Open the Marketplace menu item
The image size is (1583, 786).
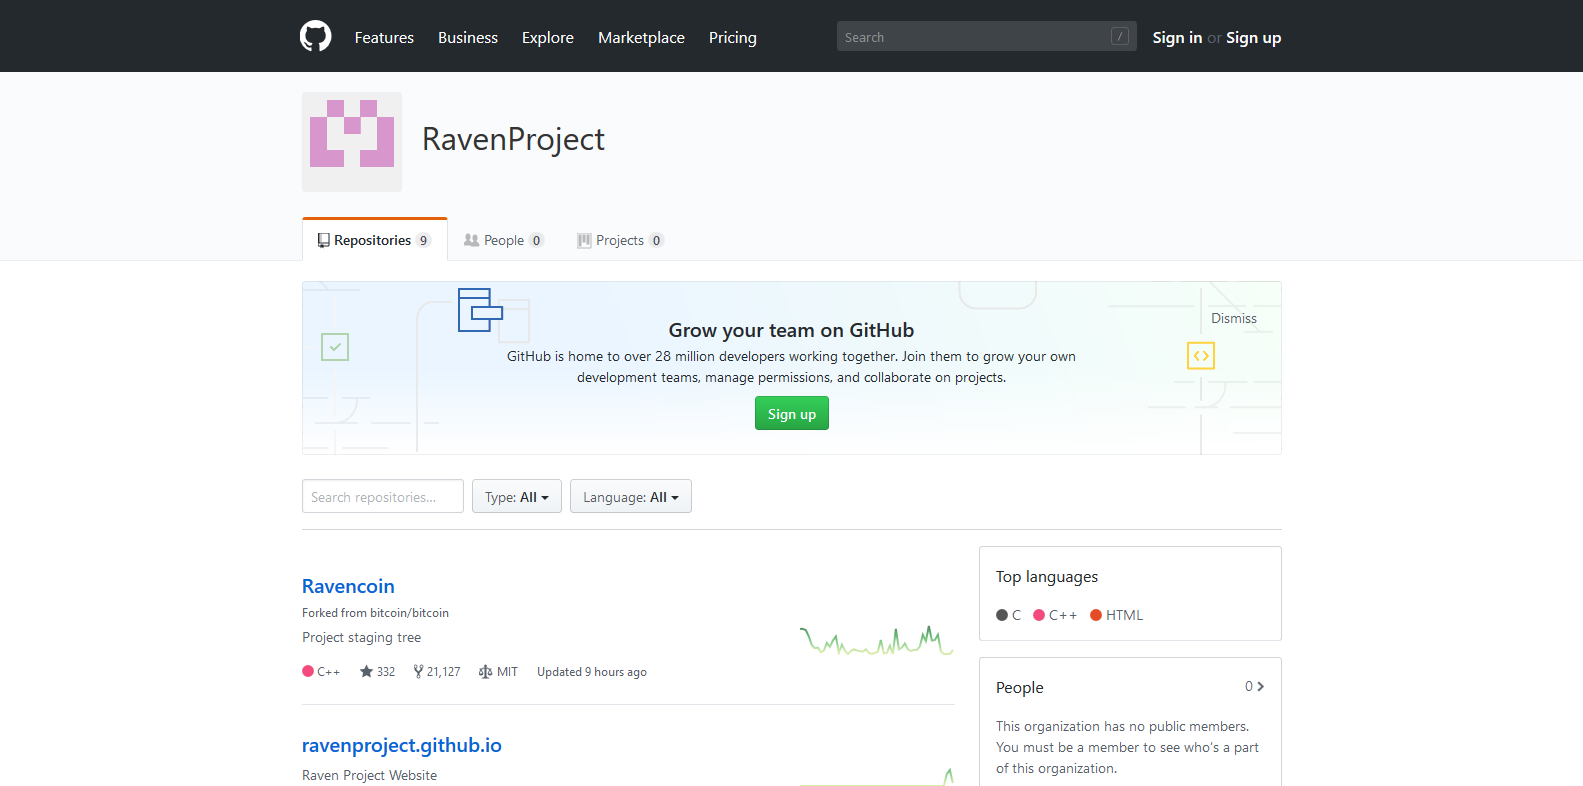pyautogui.click(x=641, y=37)
